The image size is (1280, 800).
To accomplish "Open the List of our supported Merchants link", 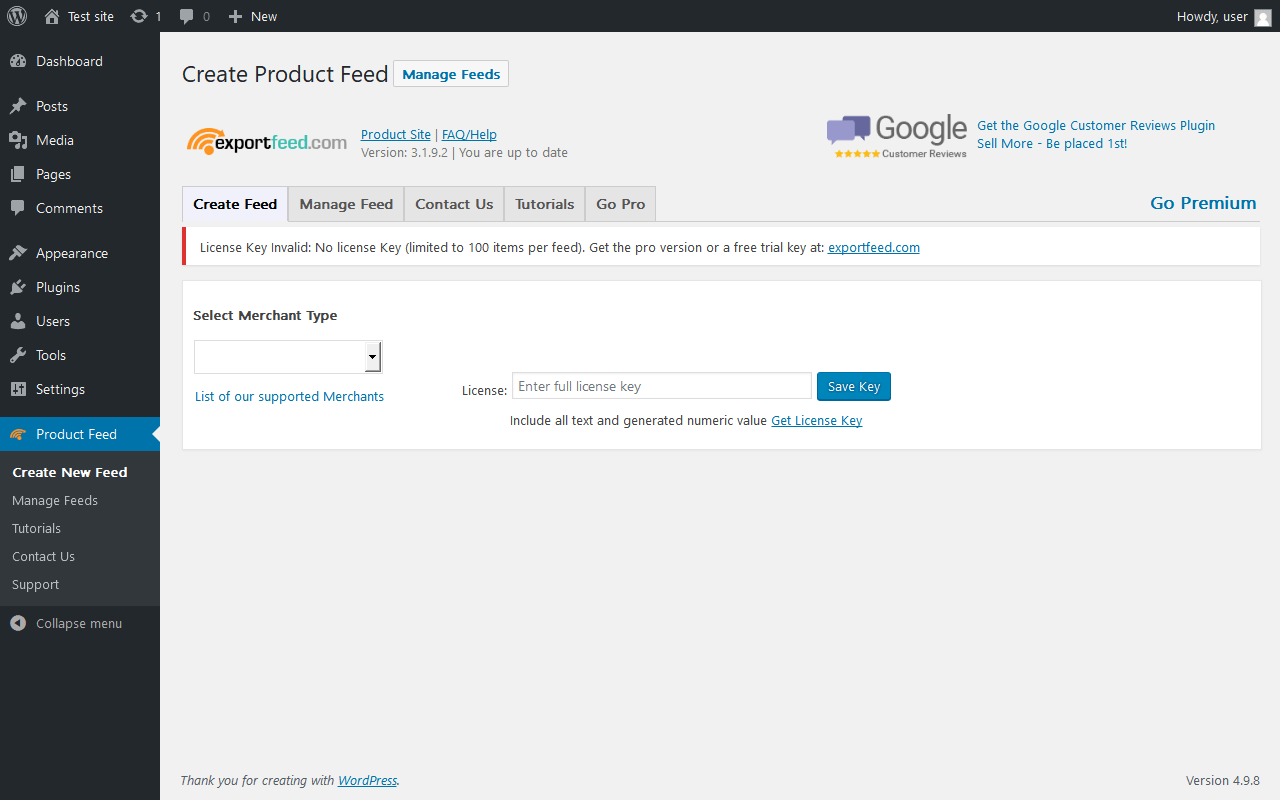I will coord(289,397).
